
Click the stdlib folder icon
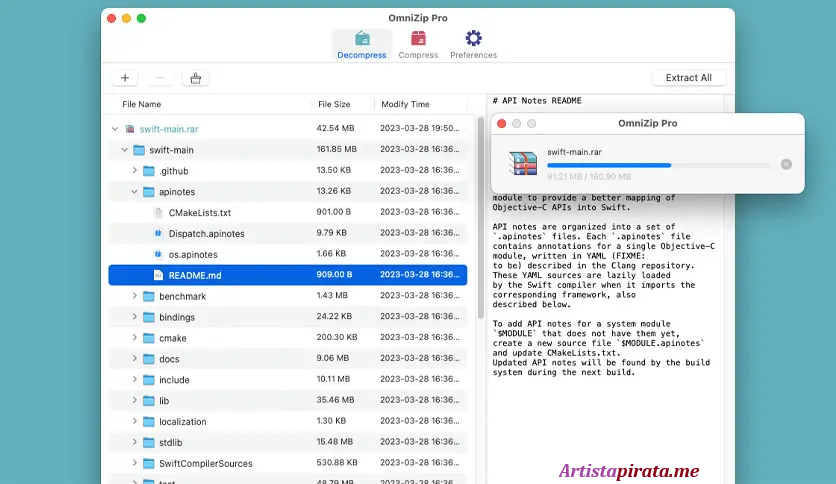point(149,442)
